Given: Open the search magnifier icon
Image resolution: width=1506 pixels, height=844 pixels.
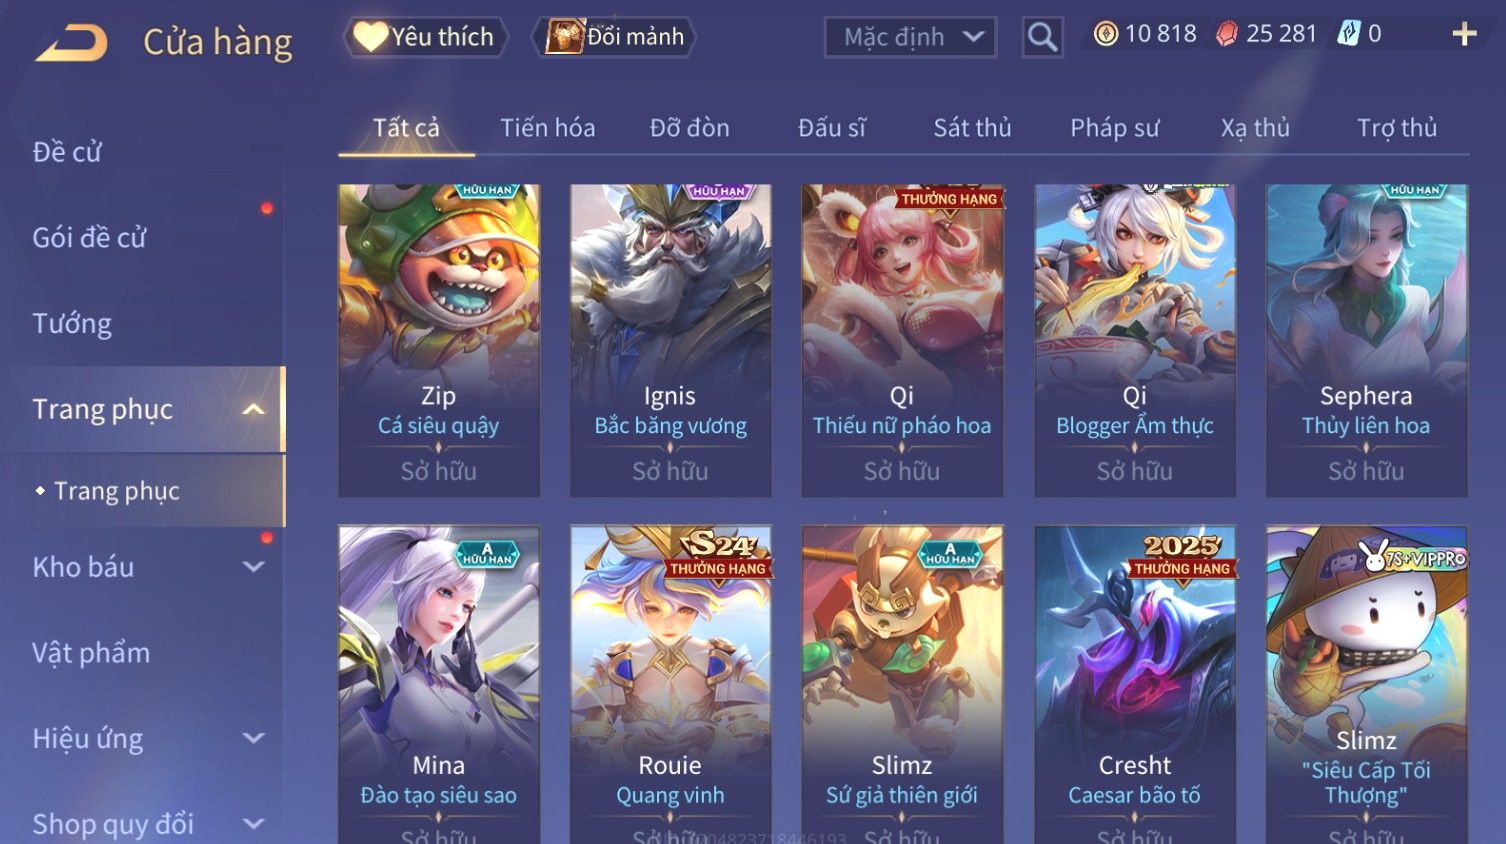Looking at the screenshot, I should click(1042, 37).
